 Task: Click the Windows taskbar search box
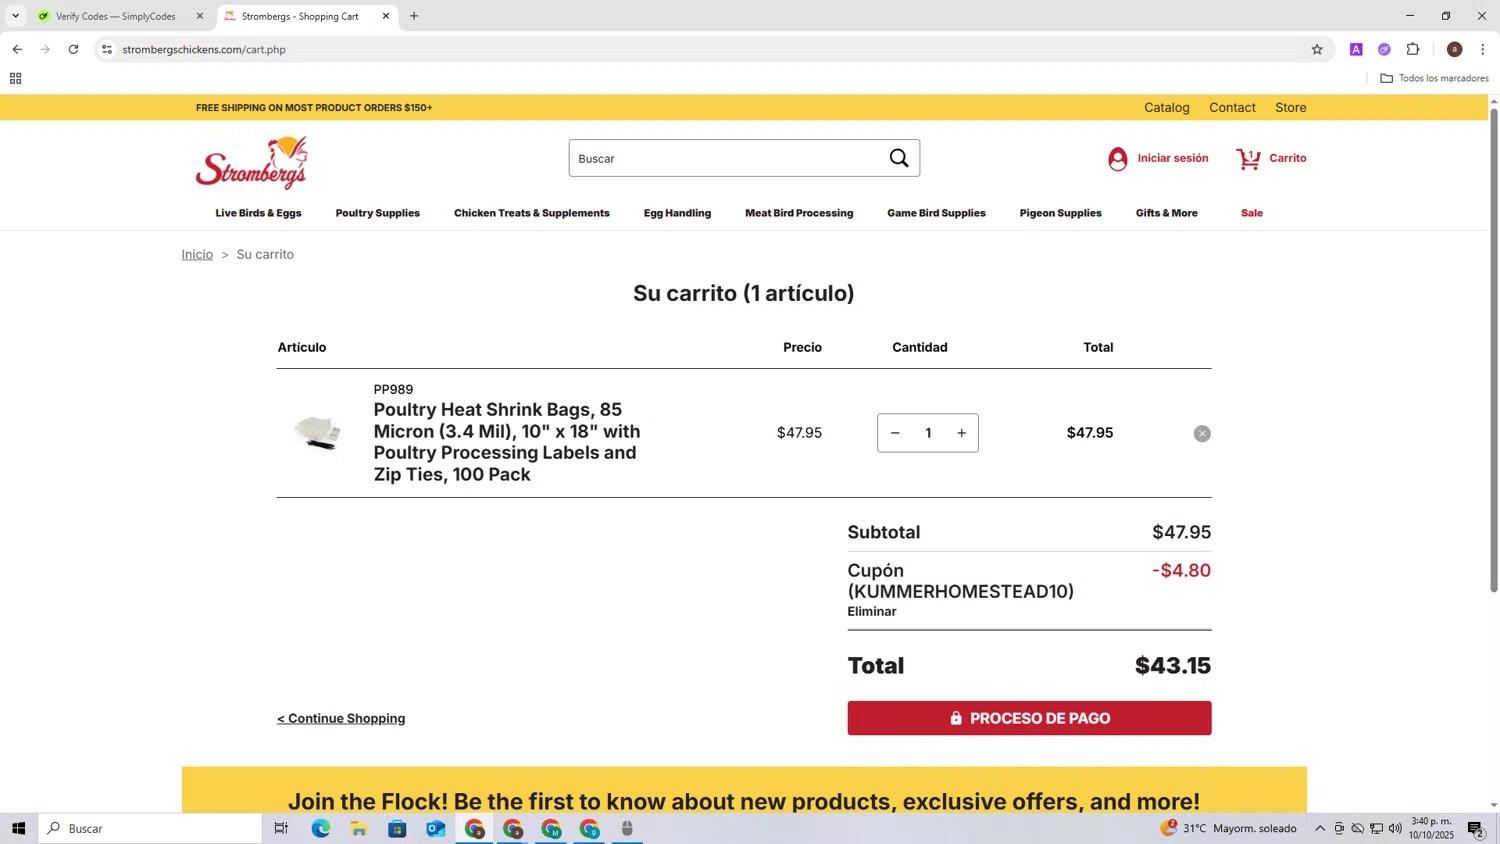(150, 828)
